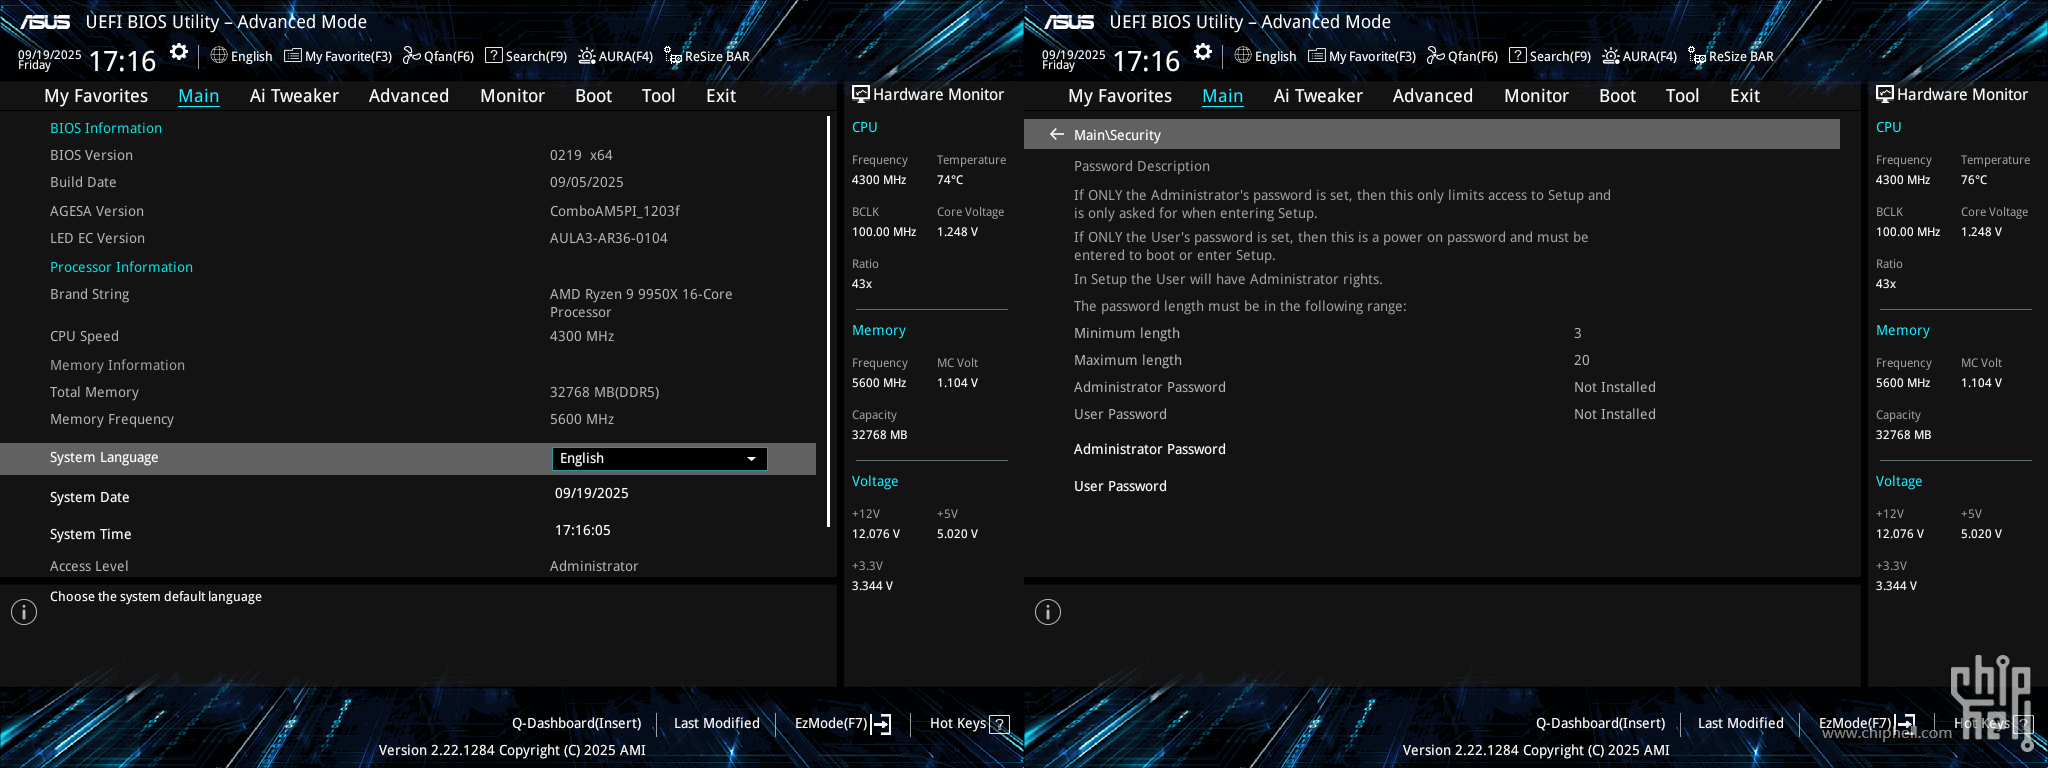
Task: Click the Access Level value 'Administrator'
Action: click(x=594, y=566)
